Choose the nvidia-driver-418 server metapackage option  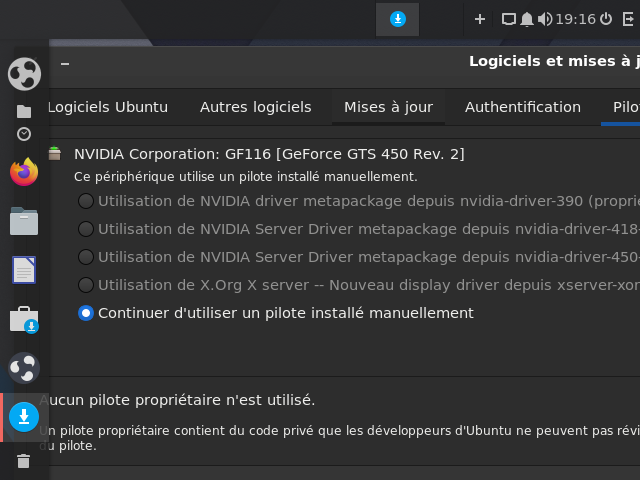point(86,229)
